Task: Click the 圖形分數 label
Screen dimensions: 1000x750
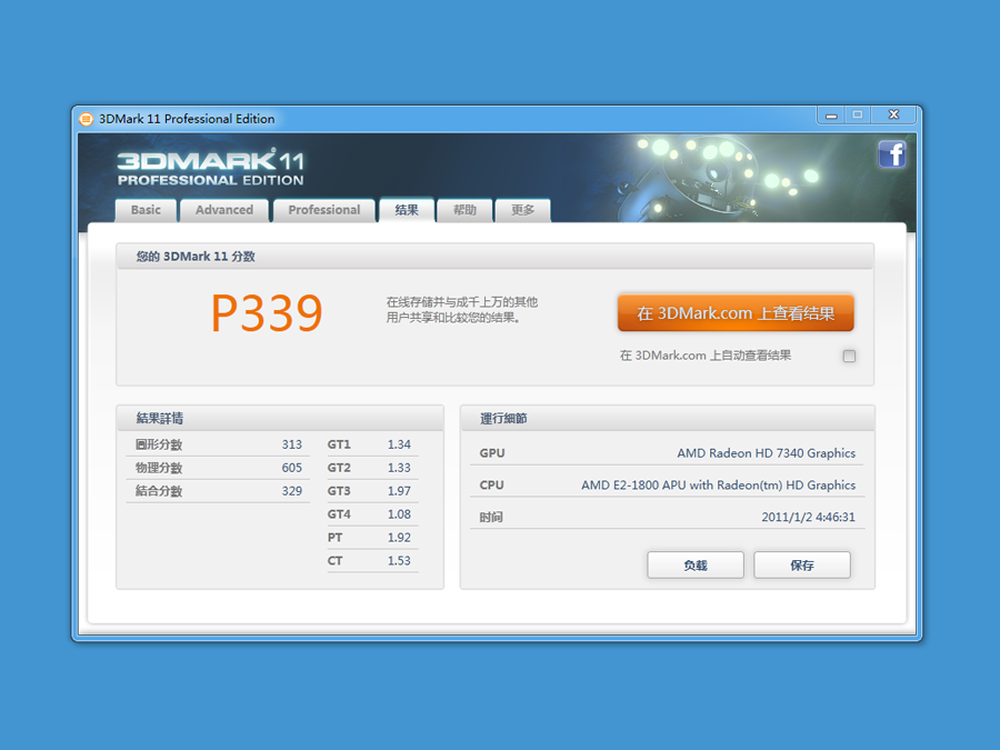Action: pyautogui.click(x=159, y=445)
